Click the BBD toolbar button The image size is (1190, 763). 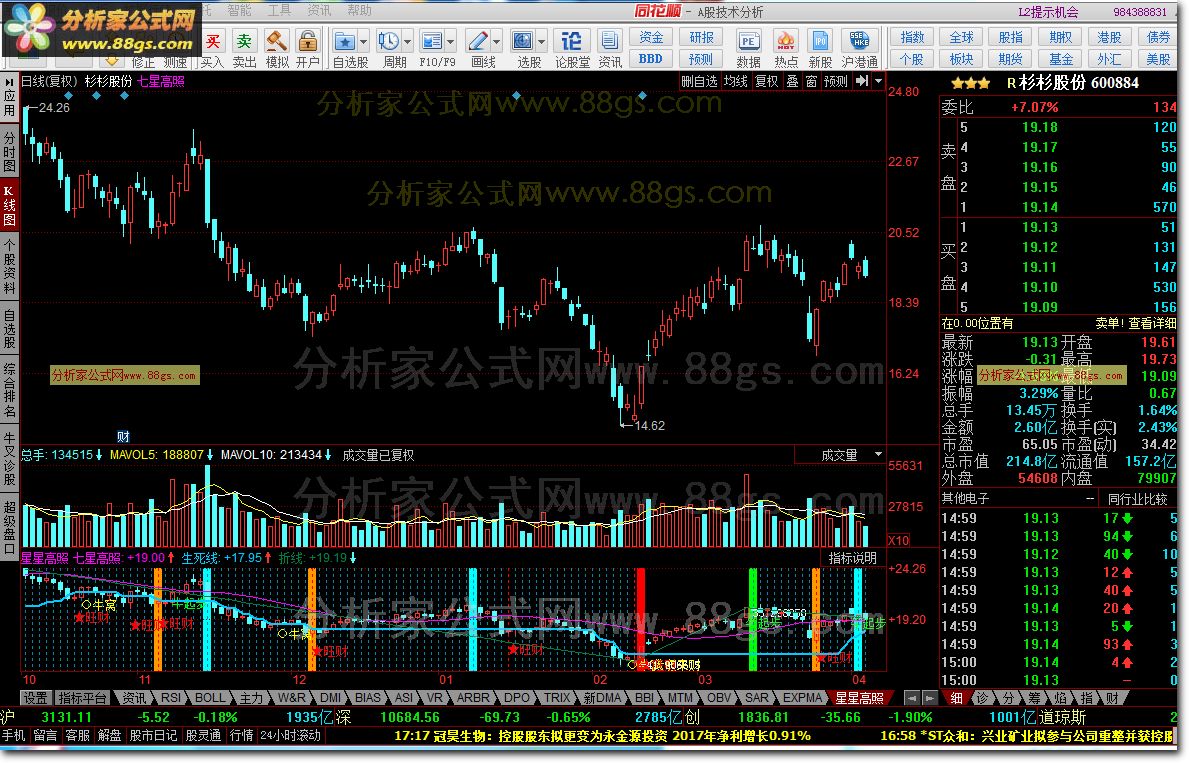(650, 58)
